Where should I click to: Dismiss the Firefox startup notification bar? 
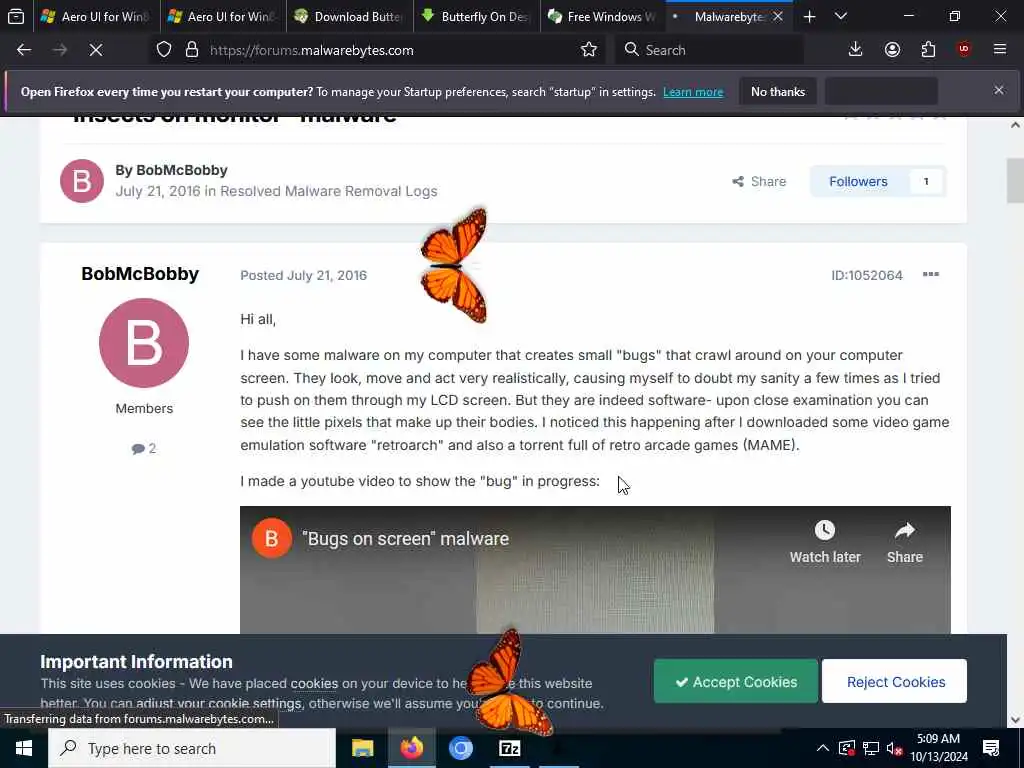point(999,91)
